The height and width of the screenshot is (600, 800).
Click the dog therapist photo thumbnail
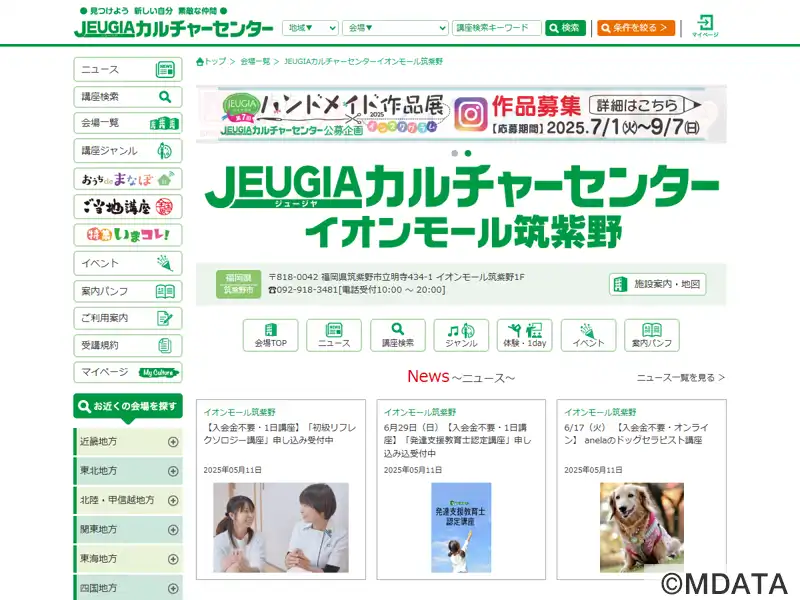[x=642, y=528]
